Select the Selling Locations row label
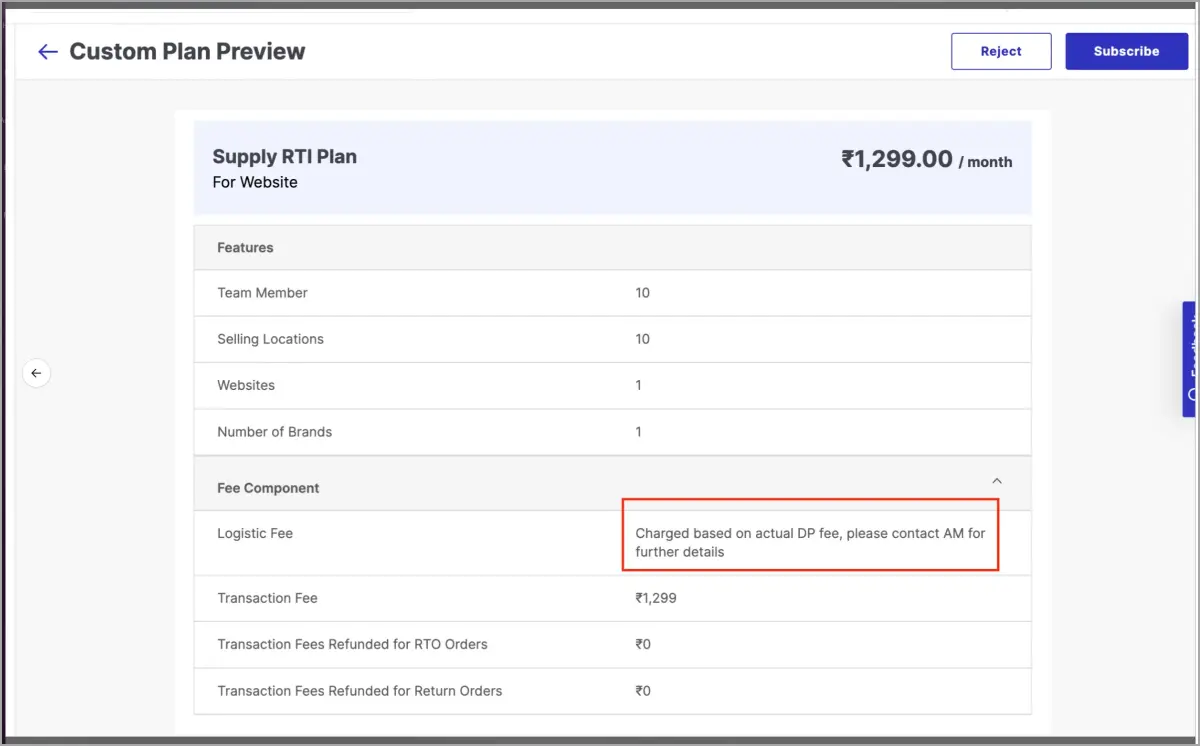Image resolution: width=1200 pixels, height=746 pixels. tap(270, 339)
